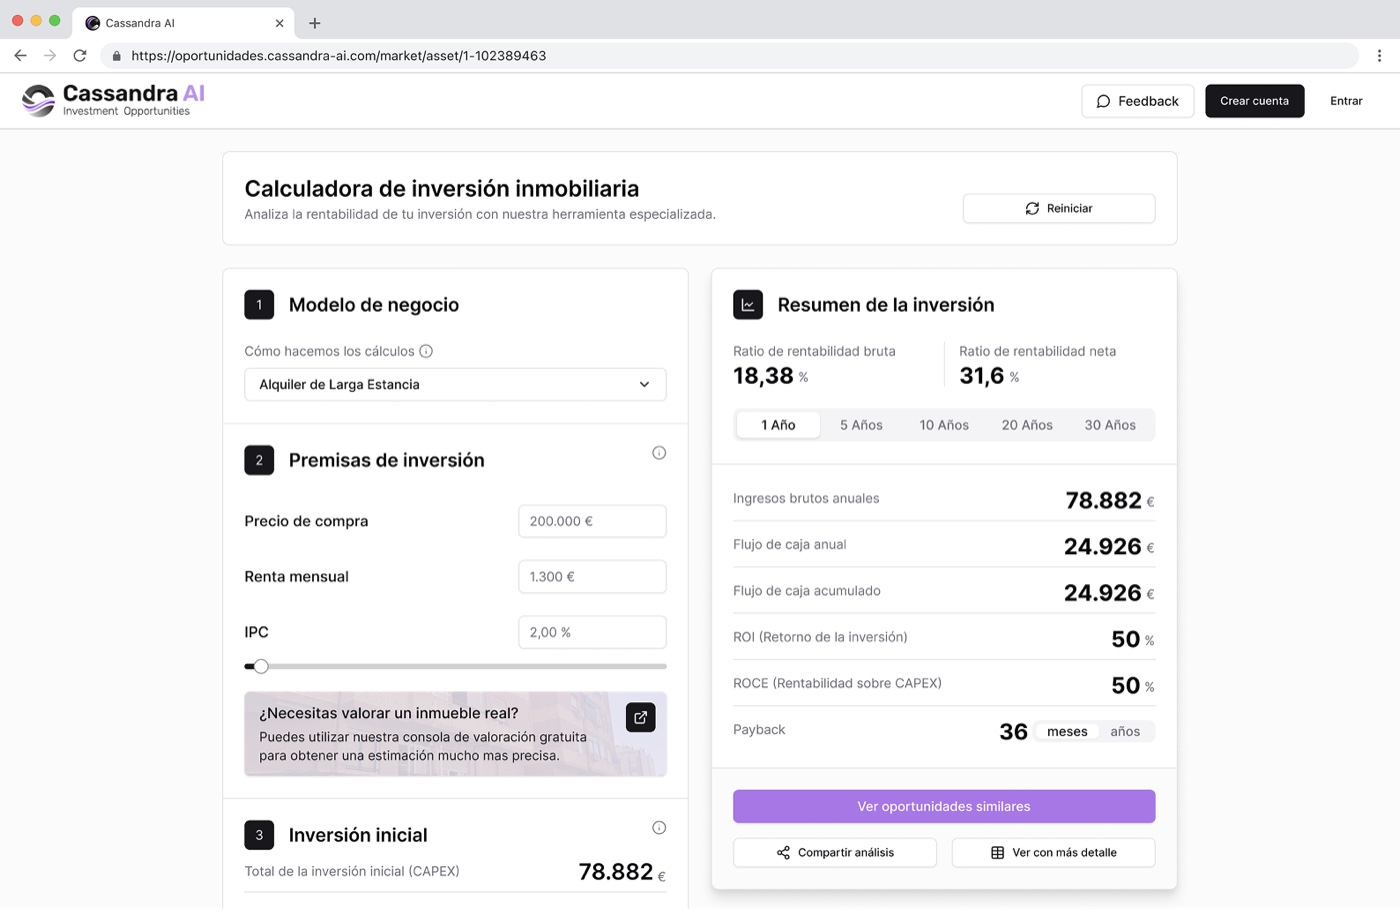Viewport: 1400px width, 923px height.
Task: Click the site lock padlock icon
Action: coord(117,56)
